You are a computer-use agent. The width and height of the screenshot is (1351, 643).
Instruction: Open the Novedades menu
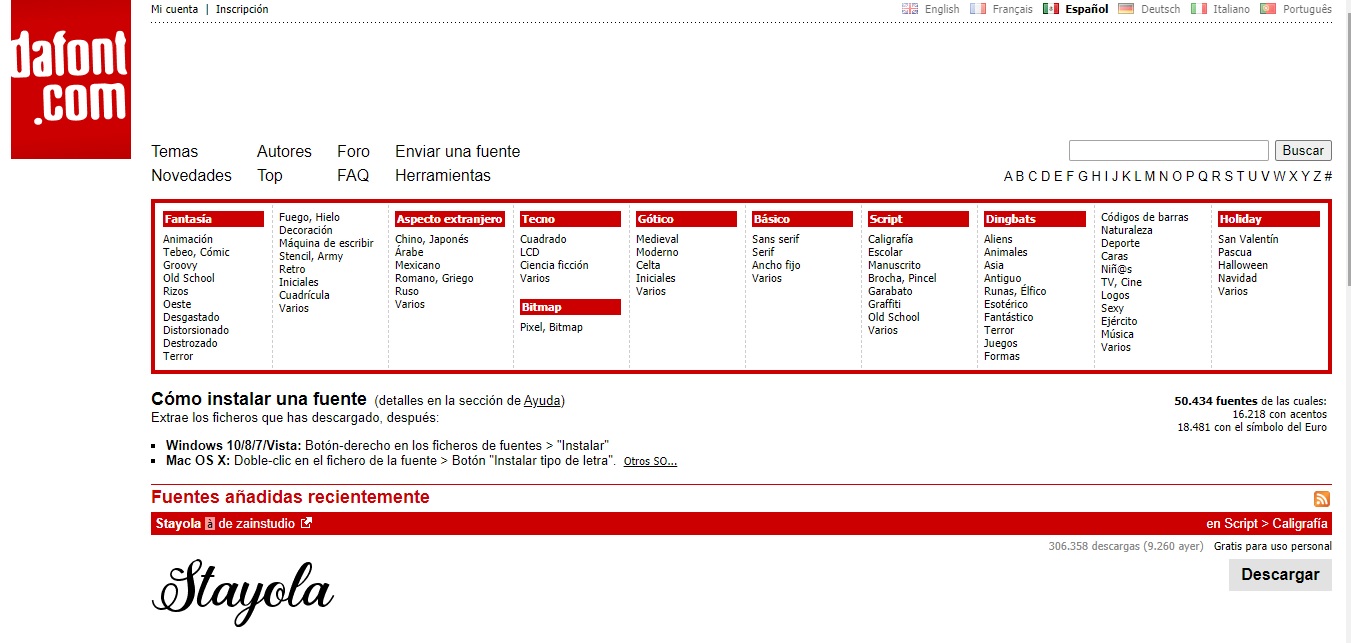pos(191,176)
